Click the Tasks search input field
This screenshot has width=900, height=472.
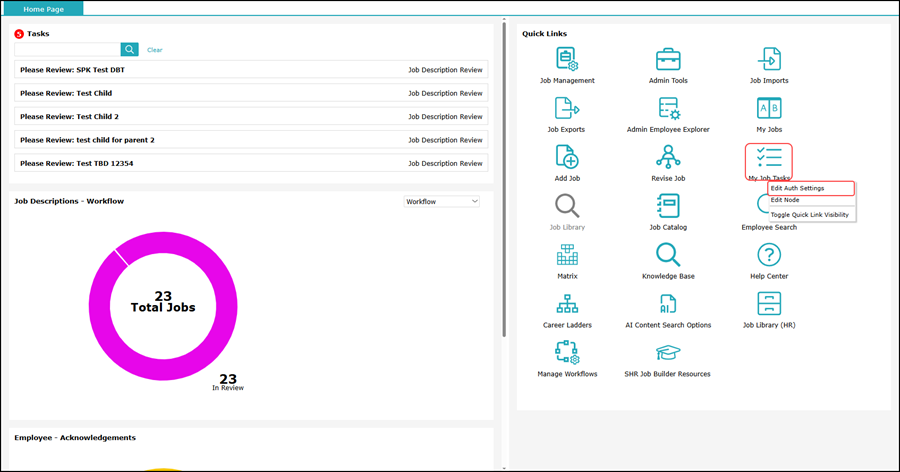(67, 49)
